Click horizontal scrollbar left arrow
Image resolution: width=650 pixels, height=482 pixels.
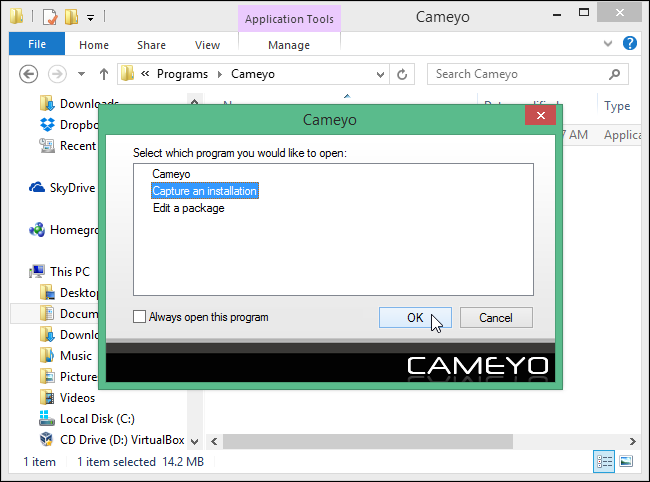pos(214,441)
